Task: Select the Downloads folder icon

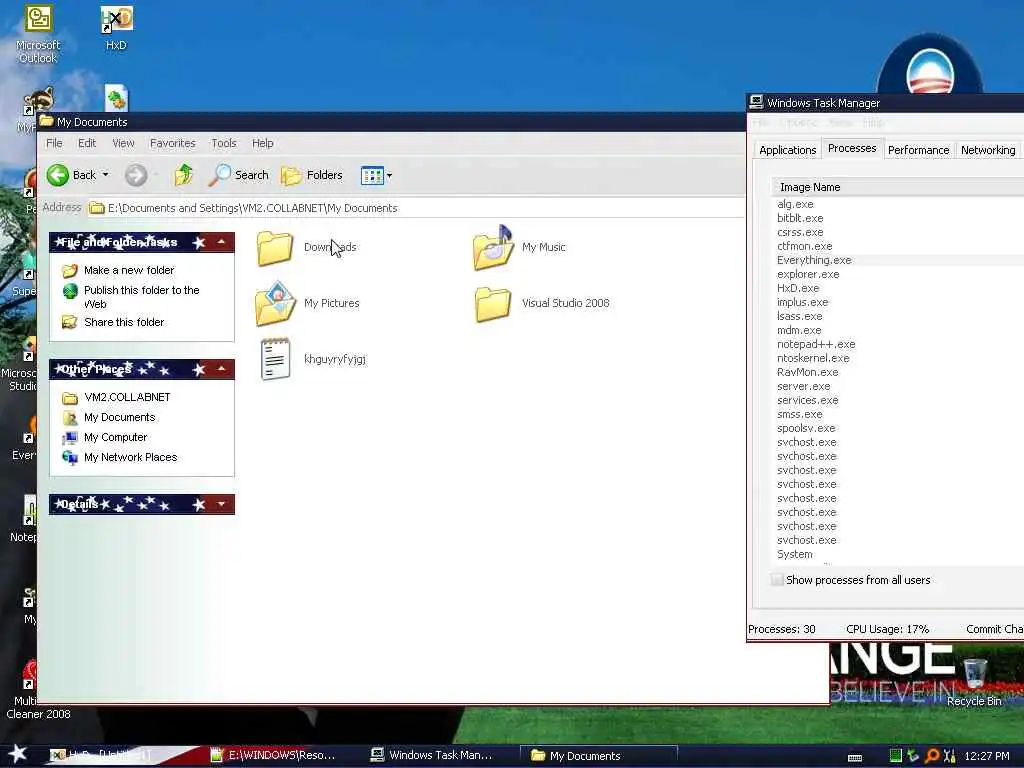Action: click(275, 248)
